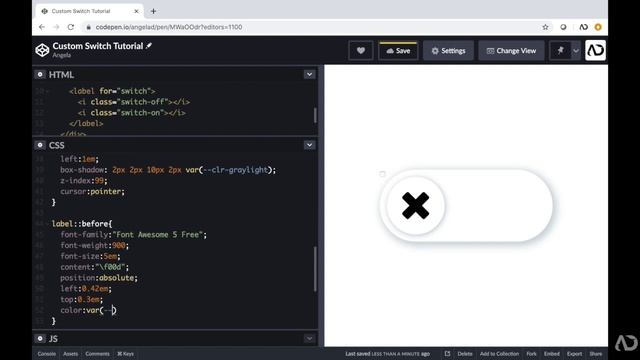Bookmark page with star icon
Image resolution: width=640 pixels, height=360 pixels.
coord(545,27)
